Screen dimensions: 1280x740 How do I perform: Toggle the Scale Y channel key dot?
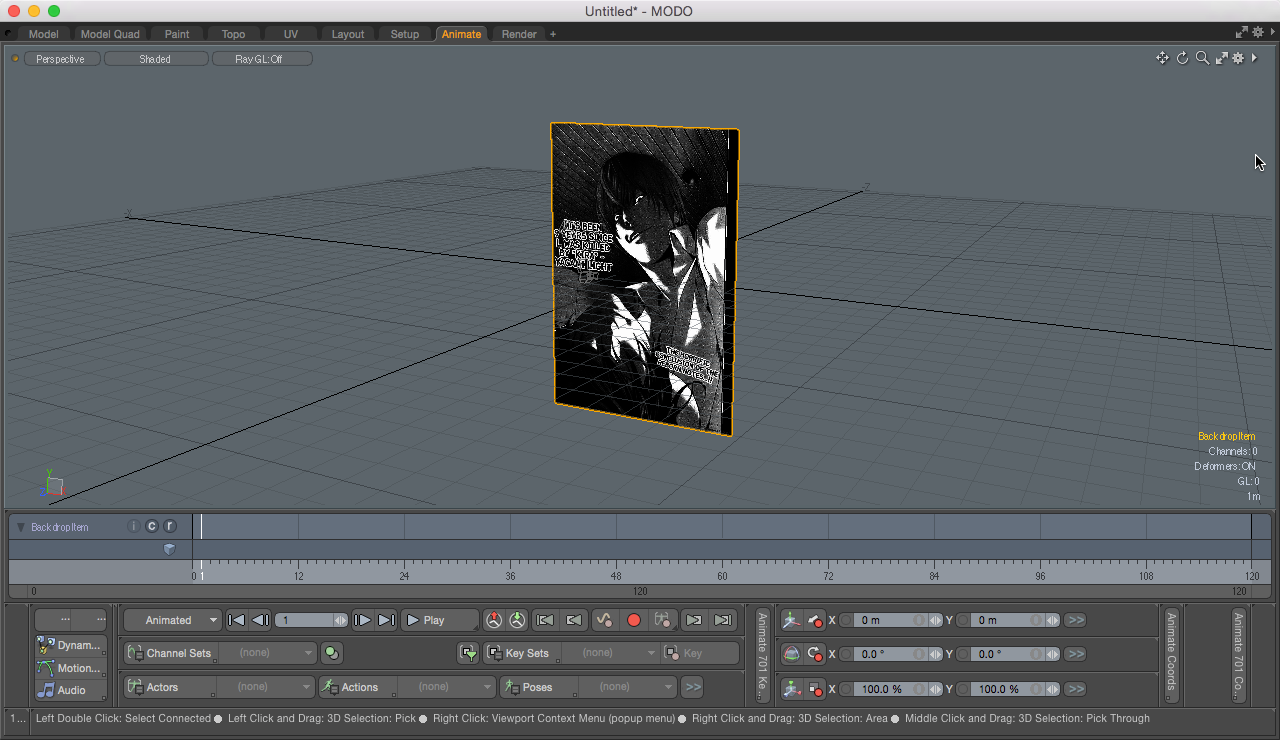[963, 689]
